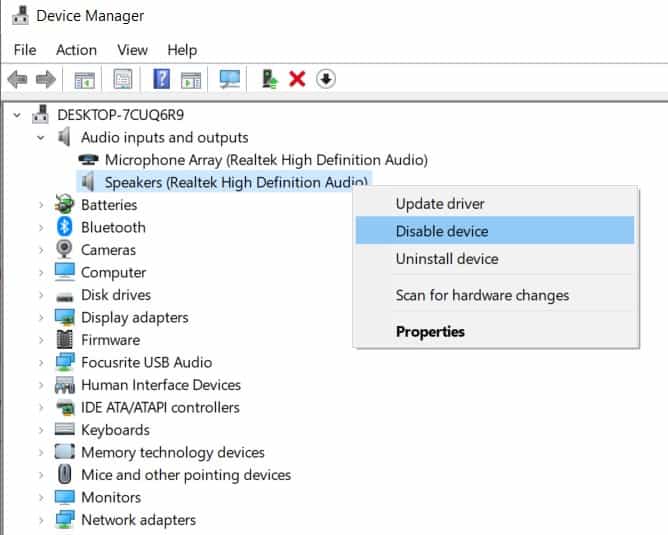Select the Monitors category label
Screen dimensions: 668x535
click(111, 497)
